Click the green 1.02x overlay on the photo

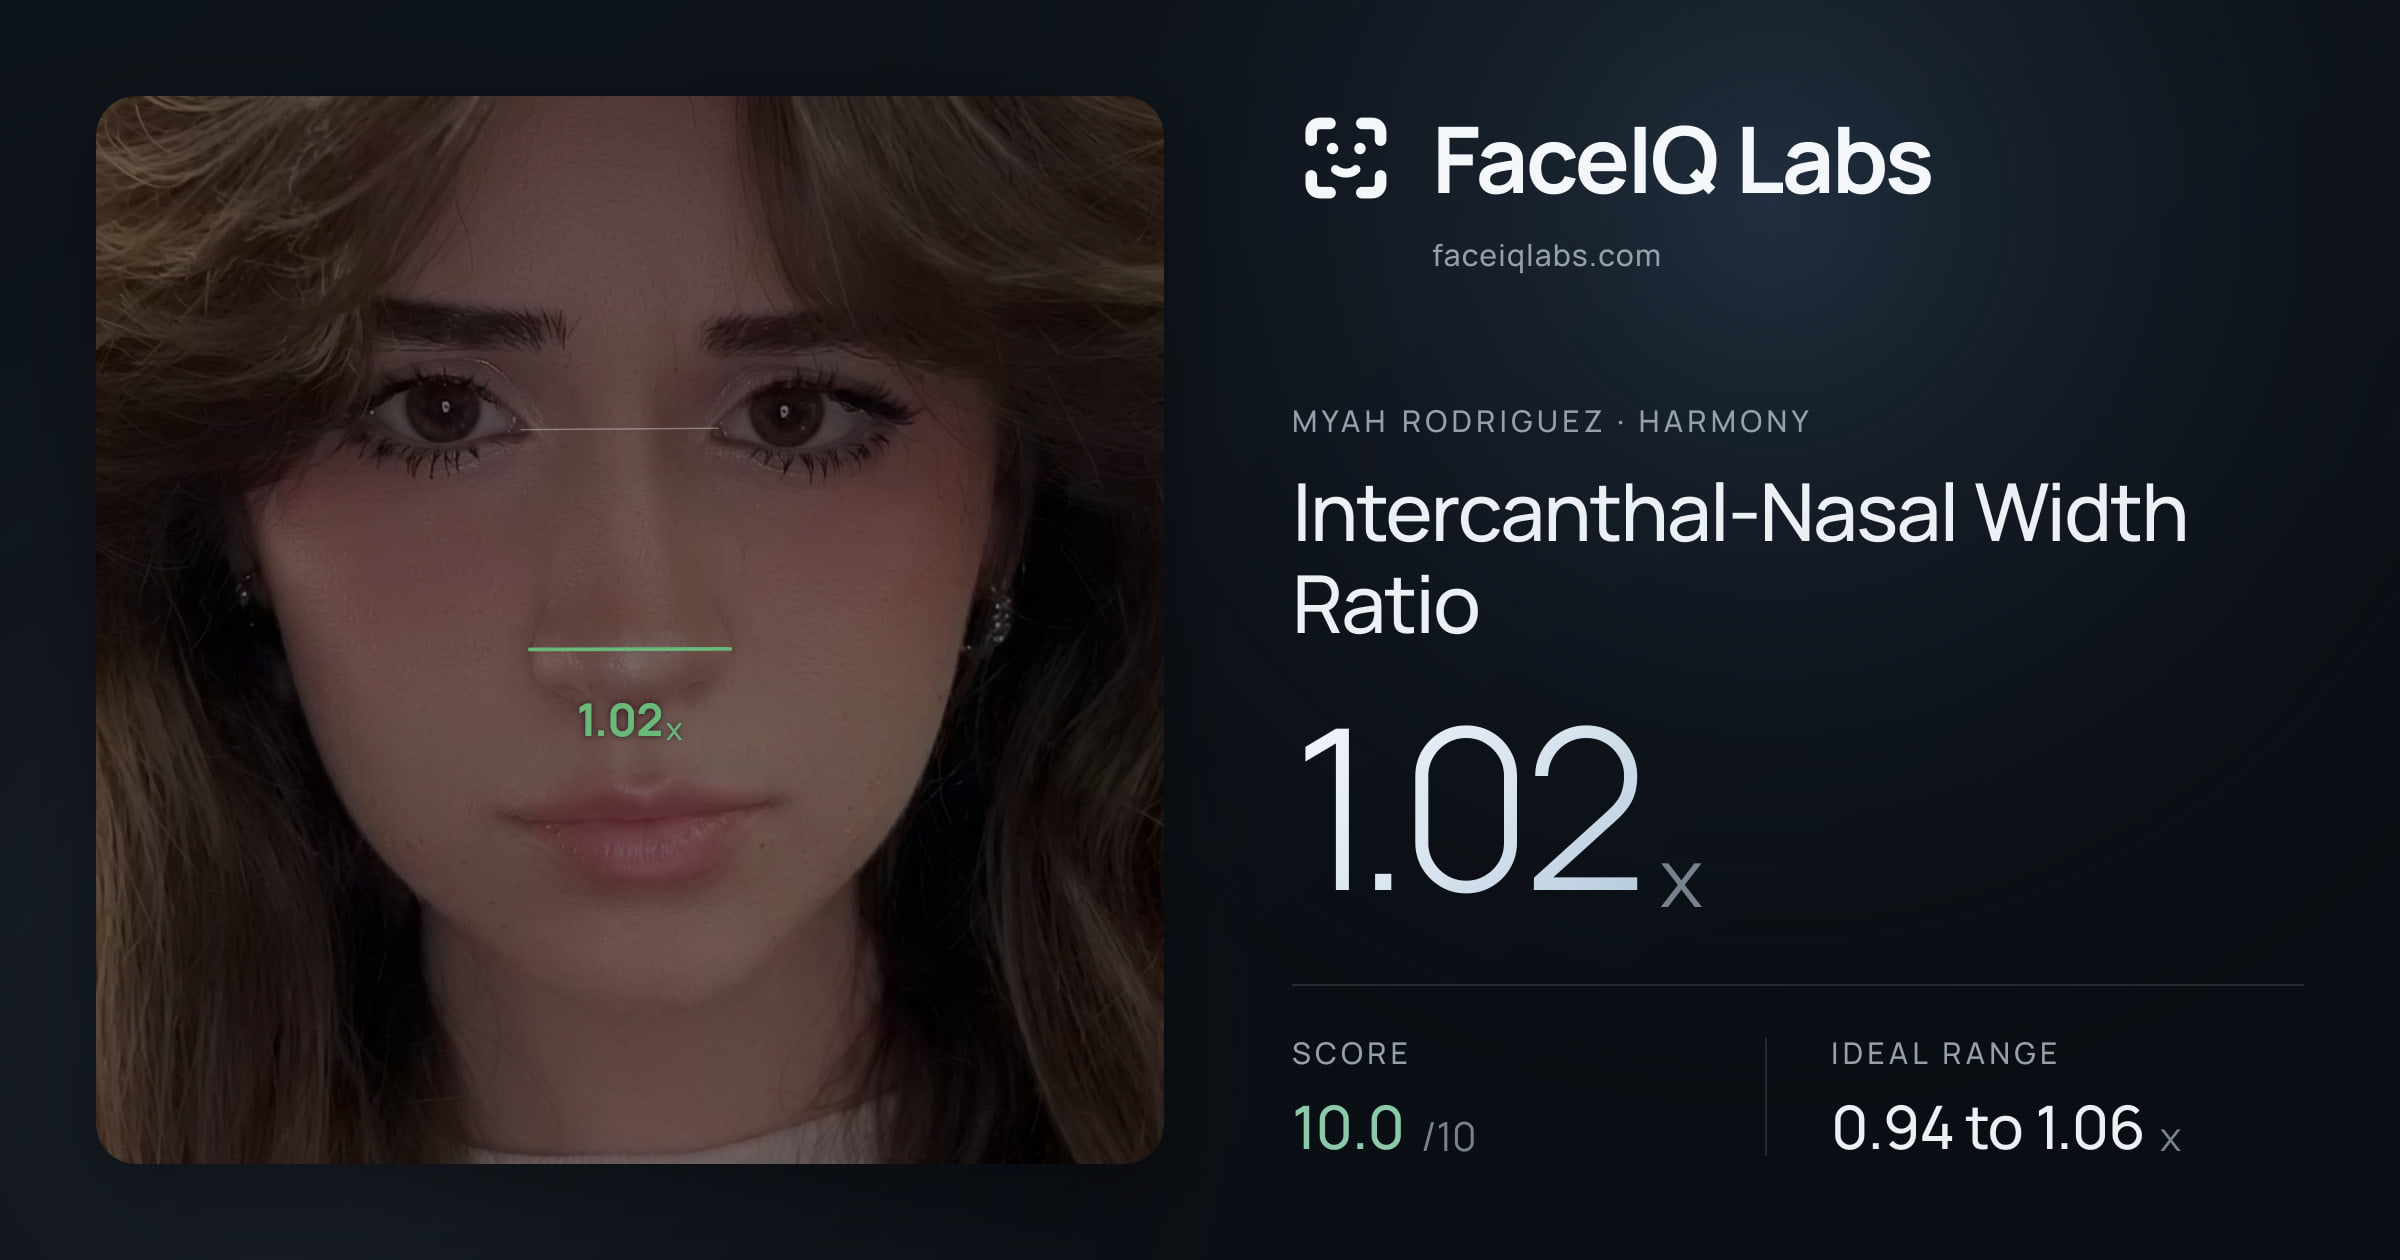click(630, 721)
